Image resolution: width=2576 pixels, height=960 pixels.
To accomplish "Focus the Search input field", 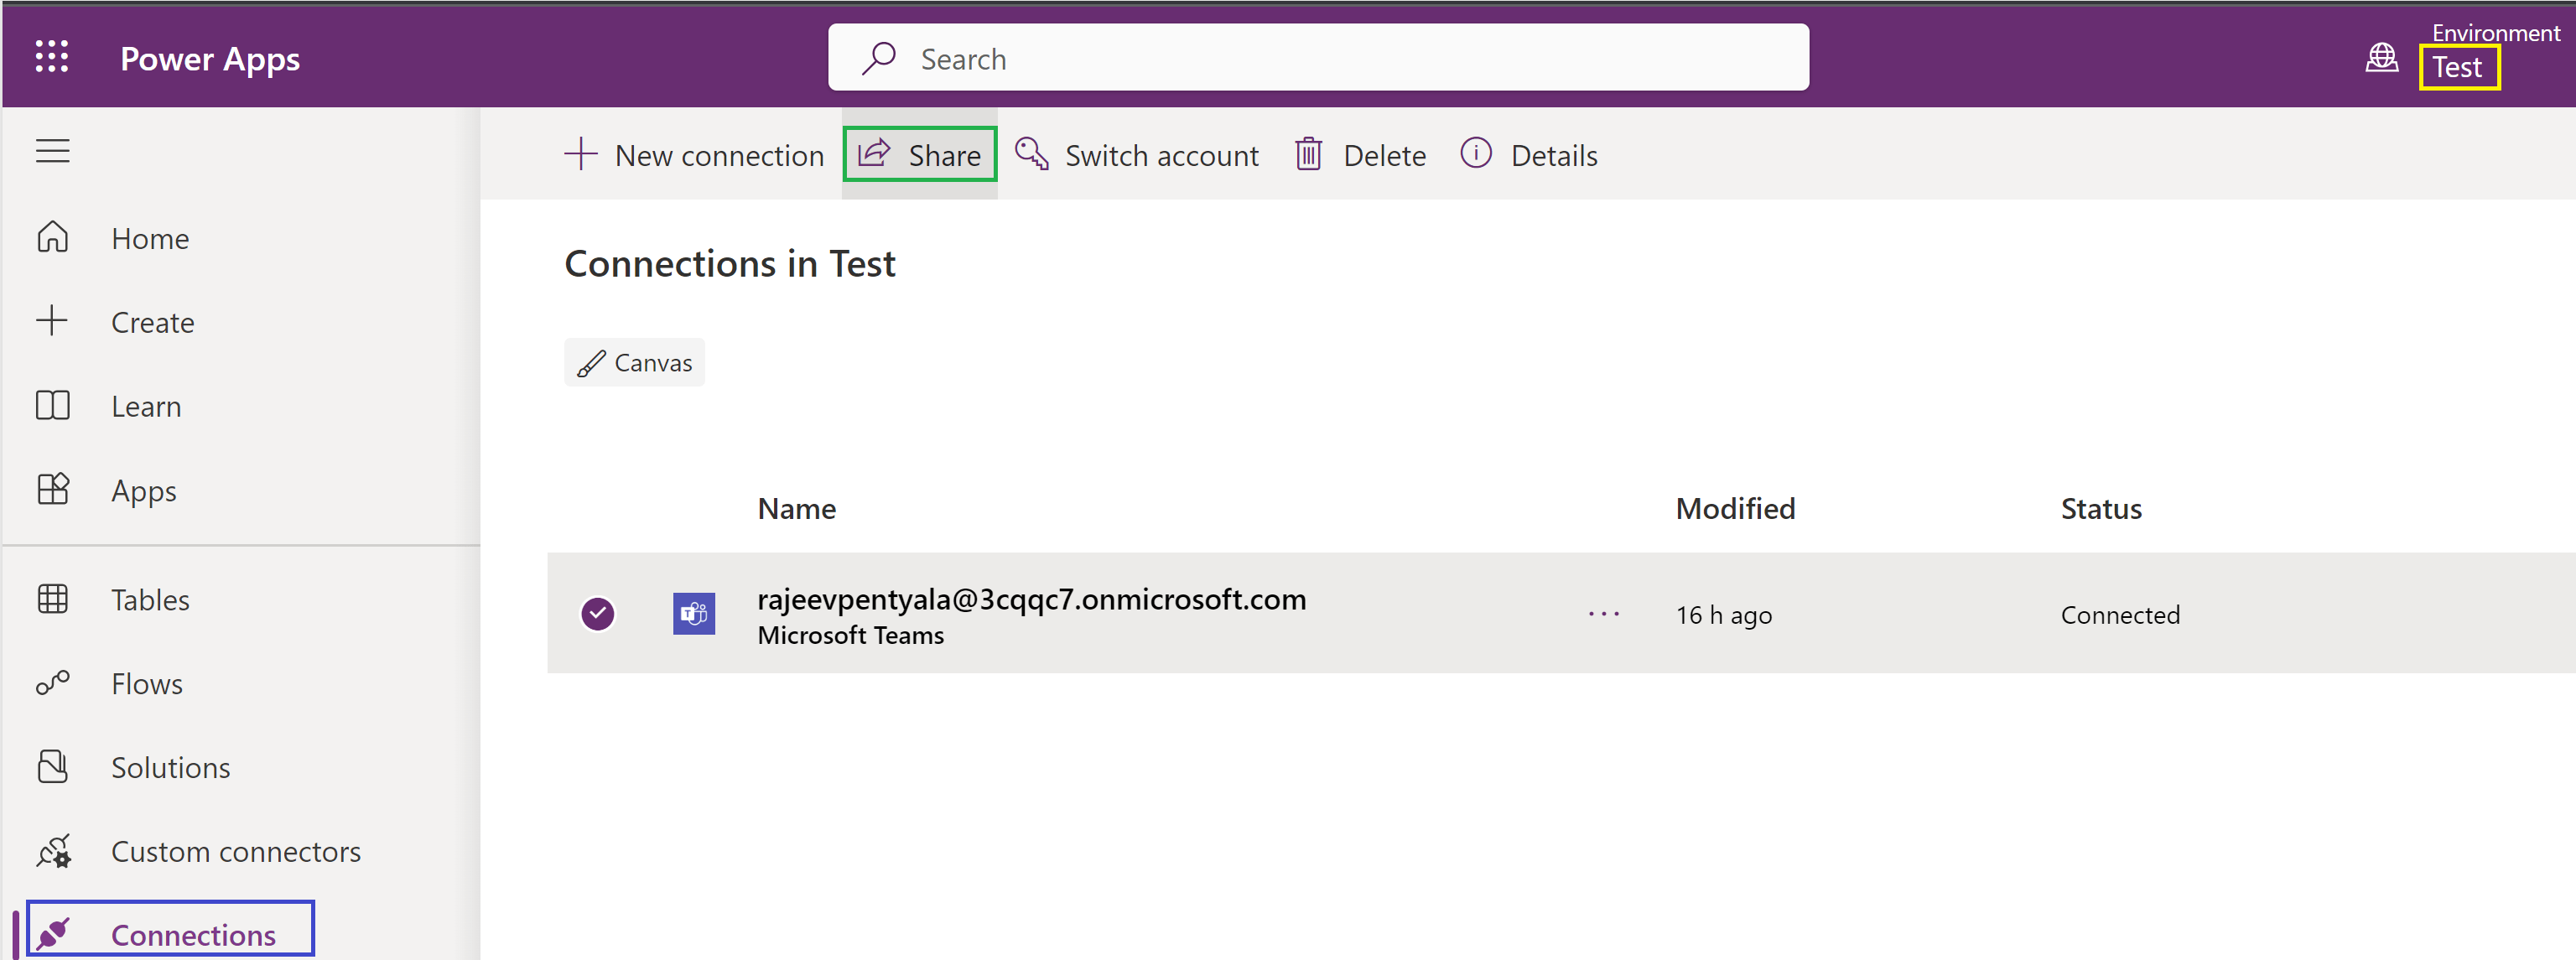I will (x=1318, y=58).
